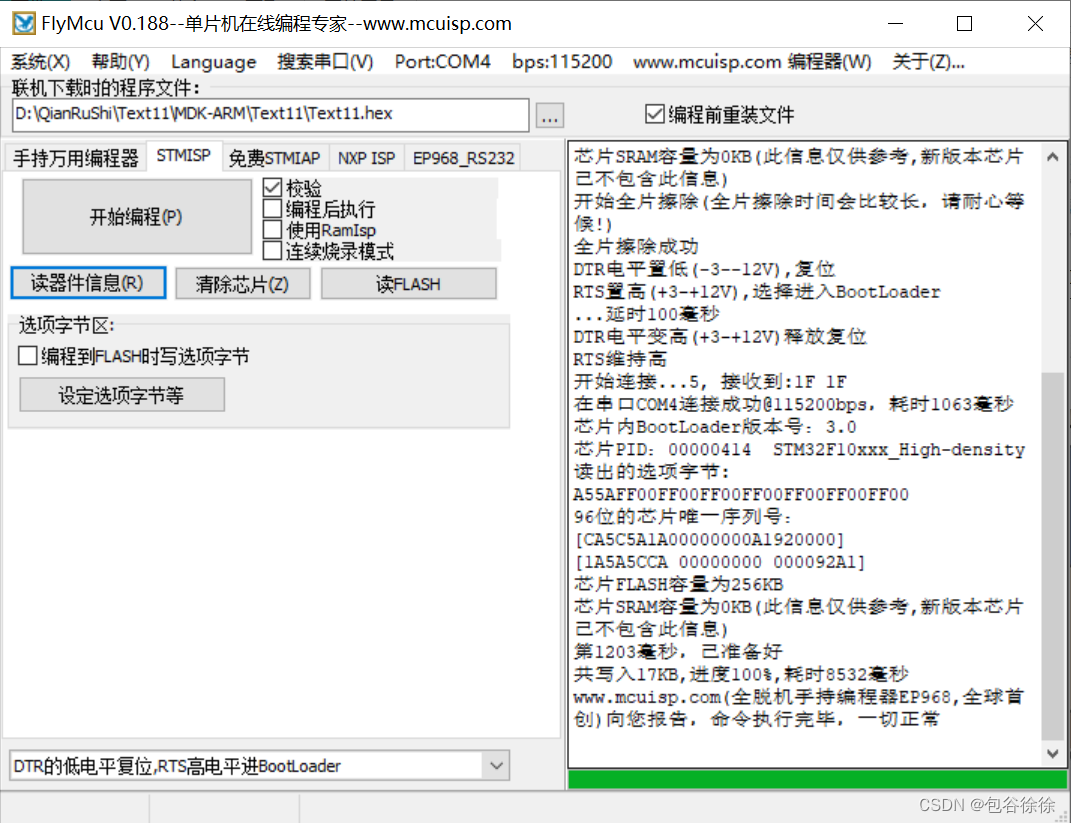Image resolution: width=1071 pixels, height=823 pixels.
Task: Close the FlyMcu window
Action: coord(1035,24)
